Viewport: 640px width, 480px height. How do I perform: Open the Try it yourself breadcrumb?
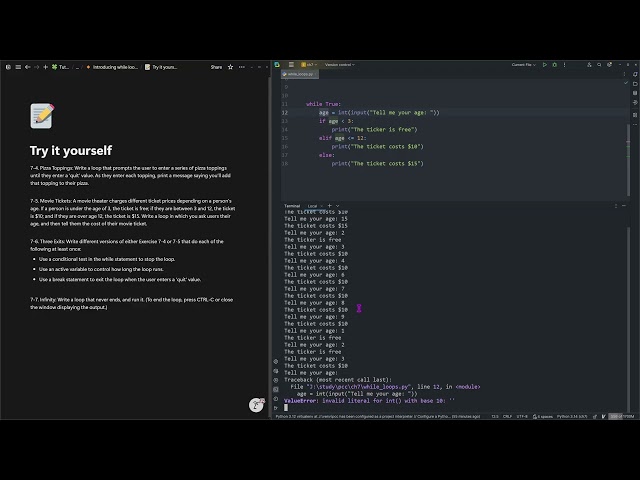tap(161, 67)
